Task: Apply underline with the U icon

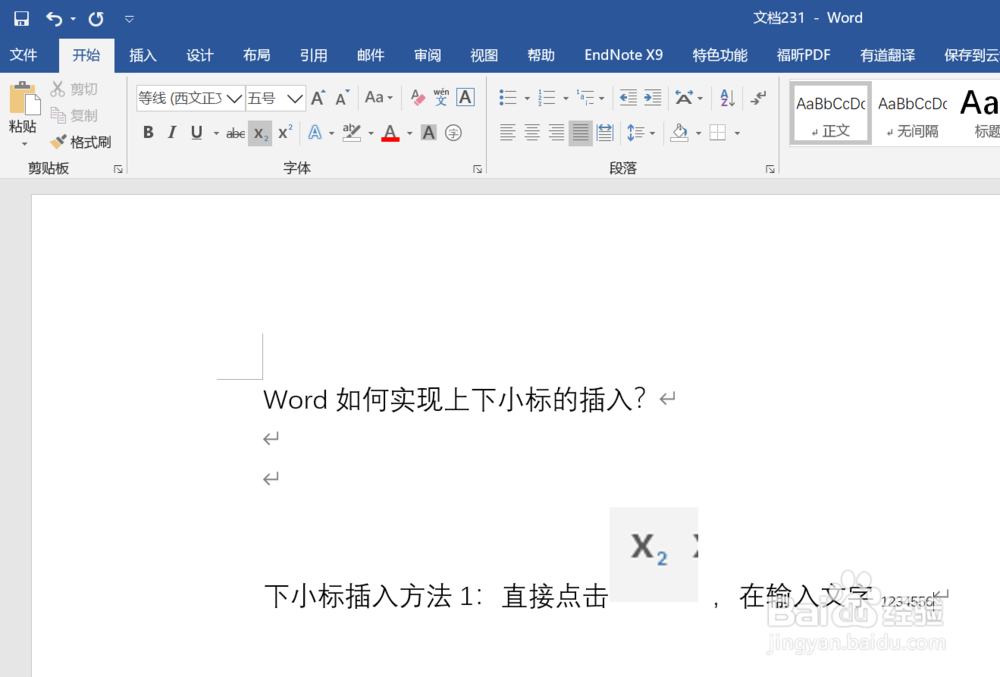Action: coord(197,132)
